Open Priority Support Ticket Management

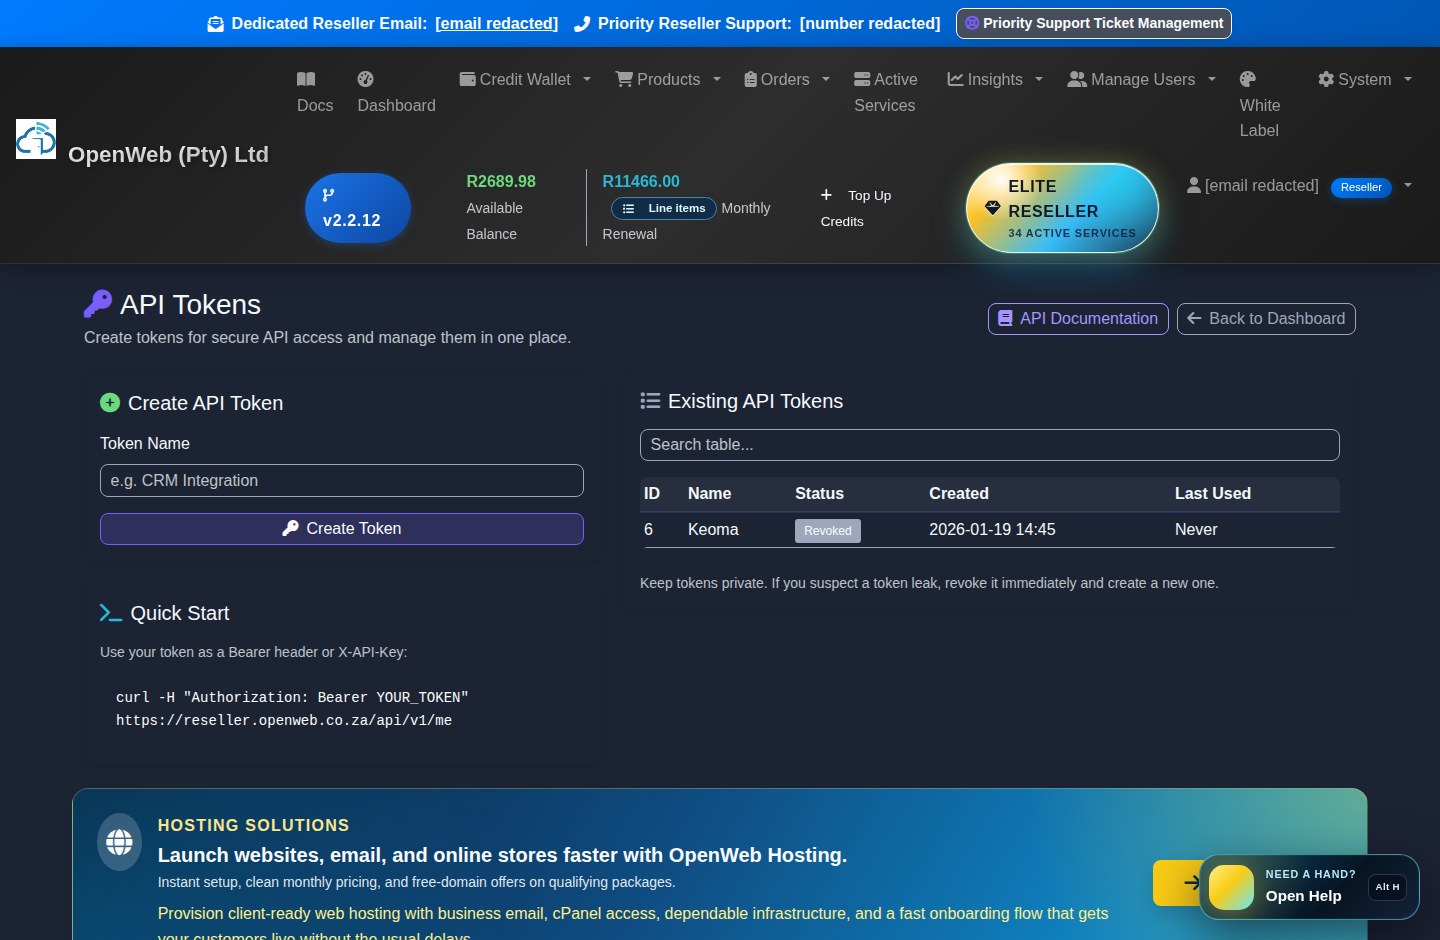coord(1094,23)
